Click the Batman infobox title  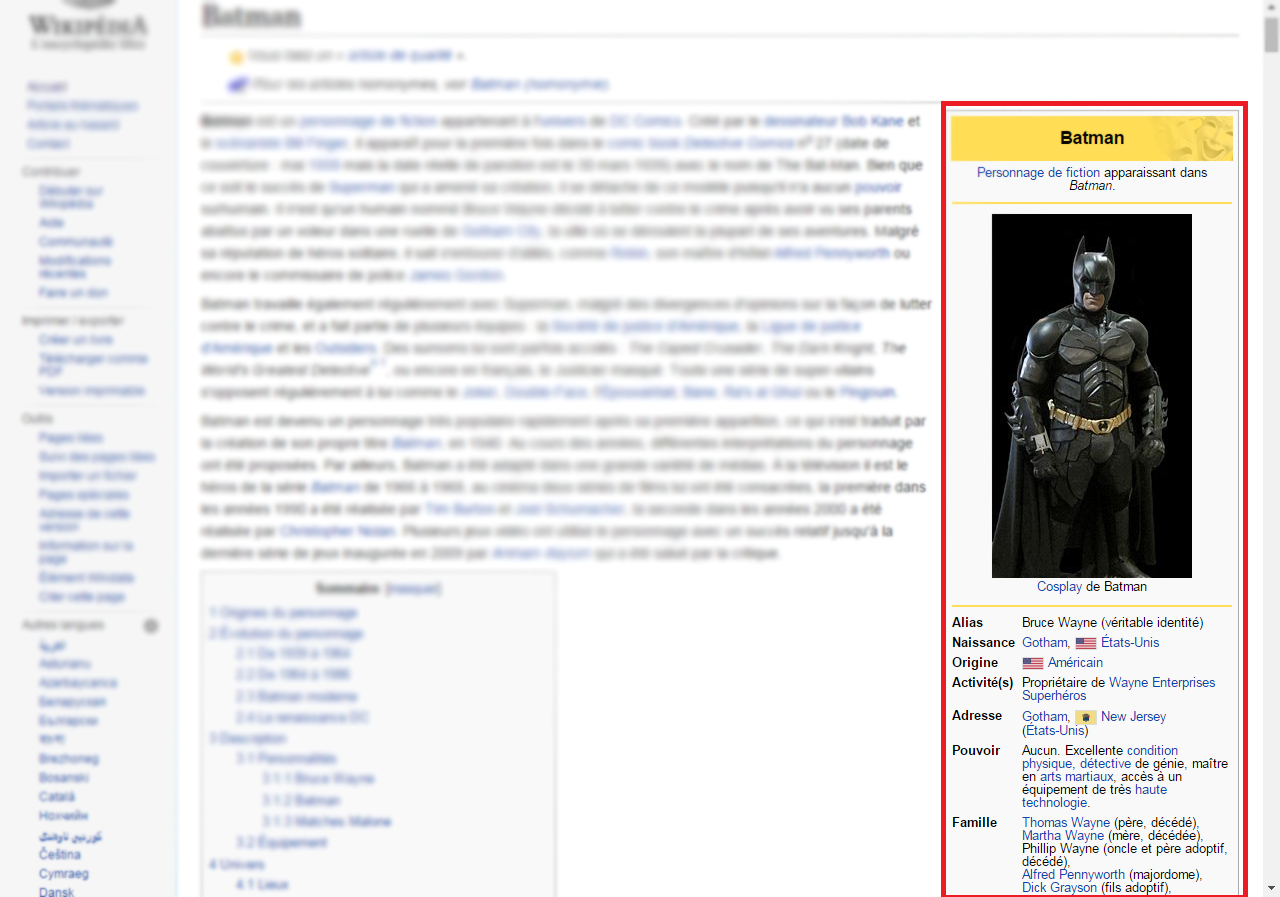coord(1092,138)
